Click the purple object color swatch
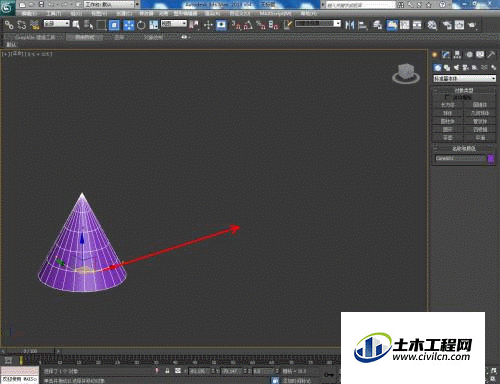This screenshot has width=500, height=384. click(491, 159)
